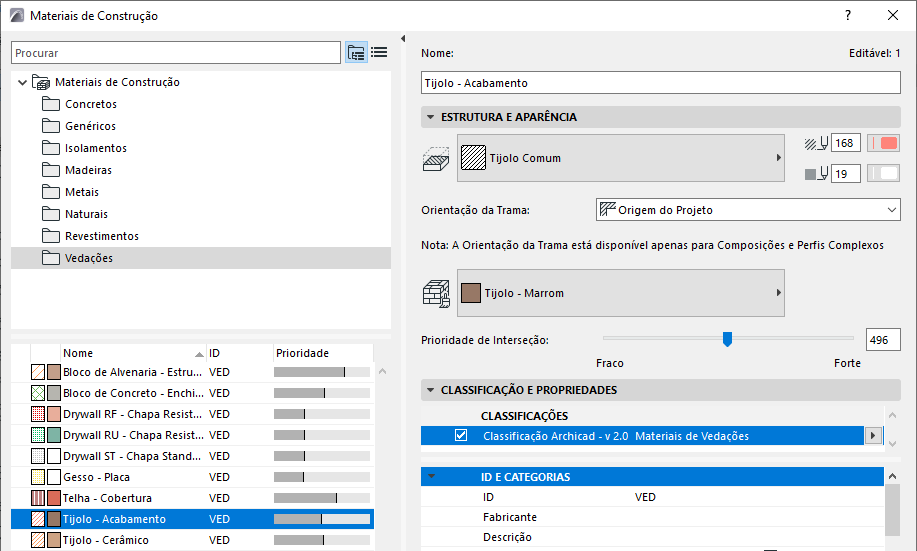Click hatch icon of Bloco de Alvenaria row
This screenshot has width=917, height=551.
click(x=38, y=372)
